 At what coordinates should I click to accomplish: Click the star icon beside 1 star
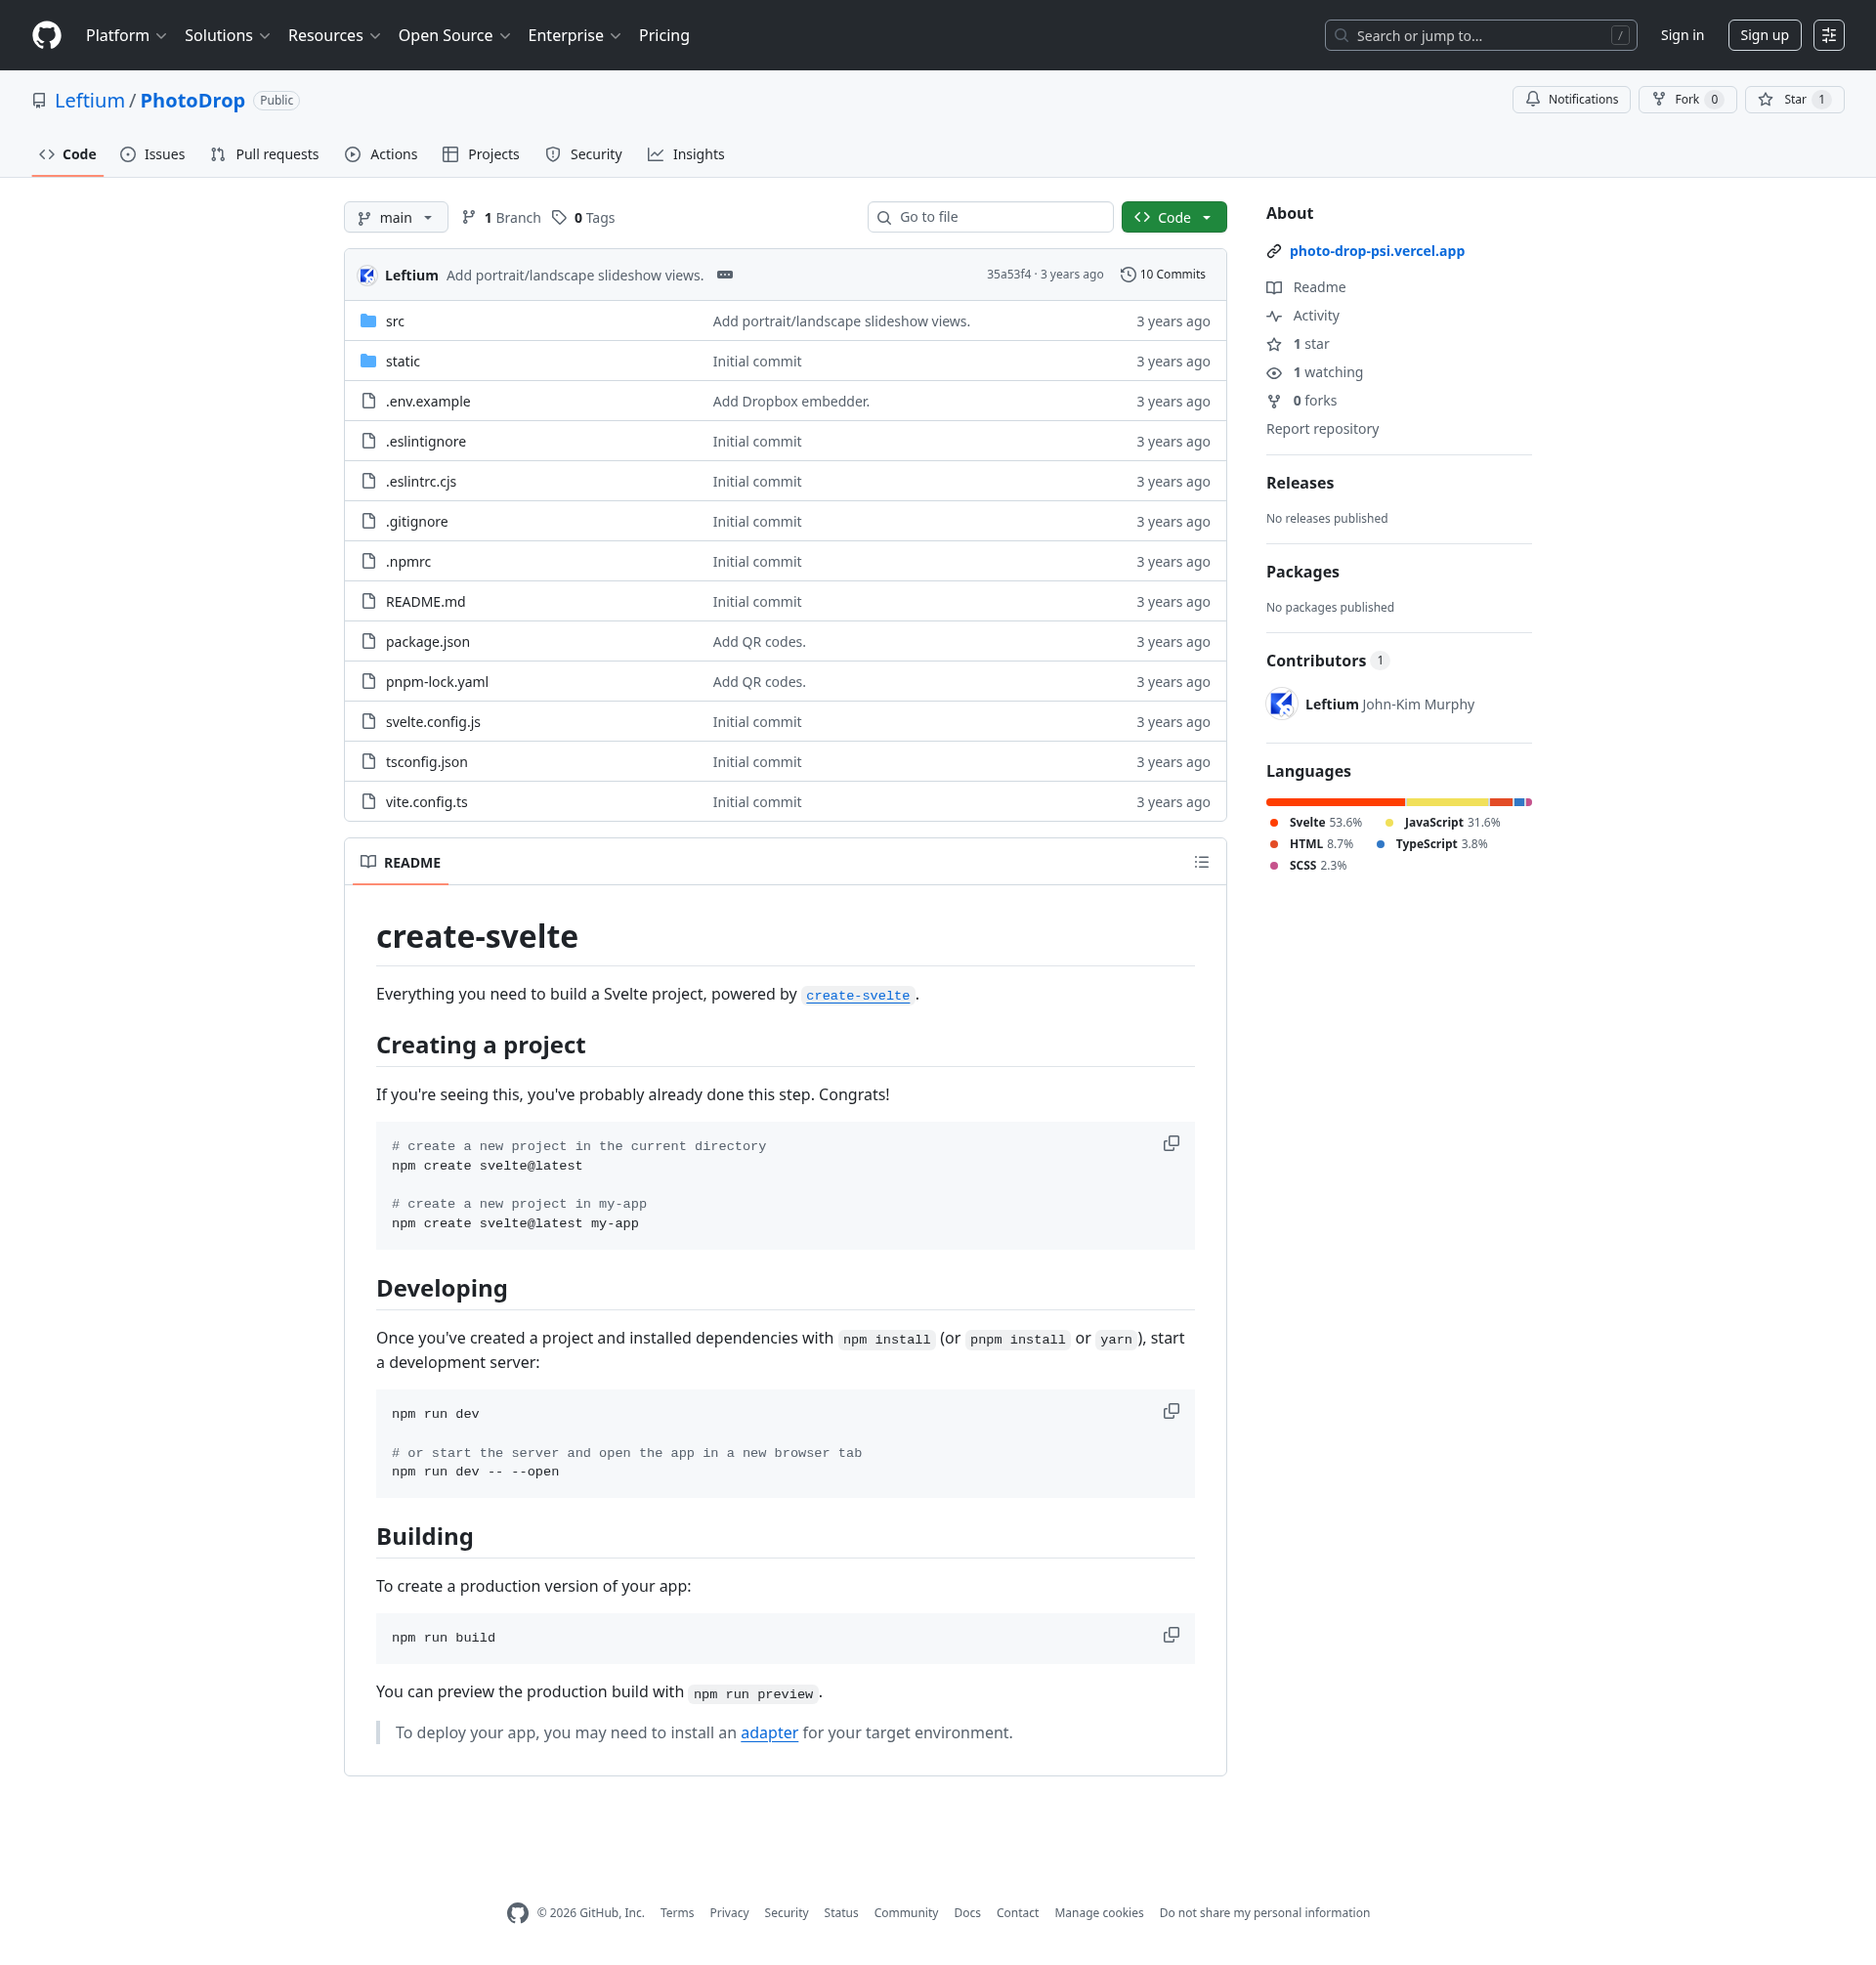pyautogui.click(x=1274, y=344)
